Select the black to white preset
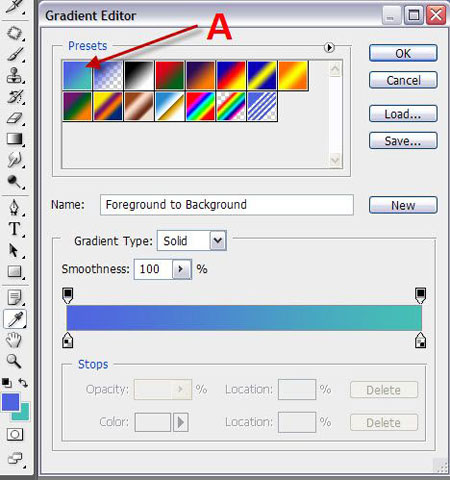 coord(139,75)
